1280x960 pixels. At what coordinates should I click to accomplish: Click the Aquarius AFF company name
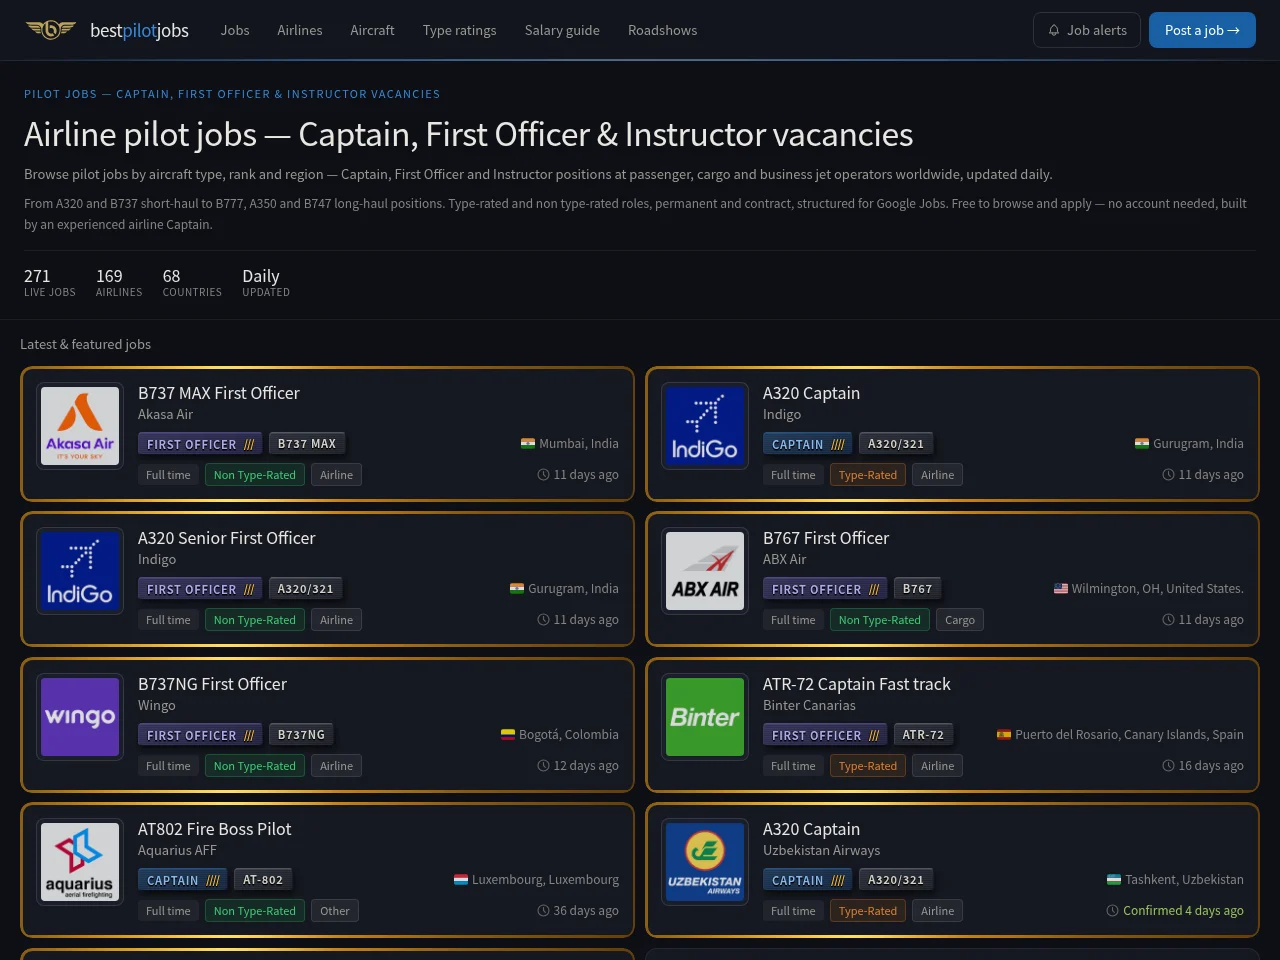point(177,850)
